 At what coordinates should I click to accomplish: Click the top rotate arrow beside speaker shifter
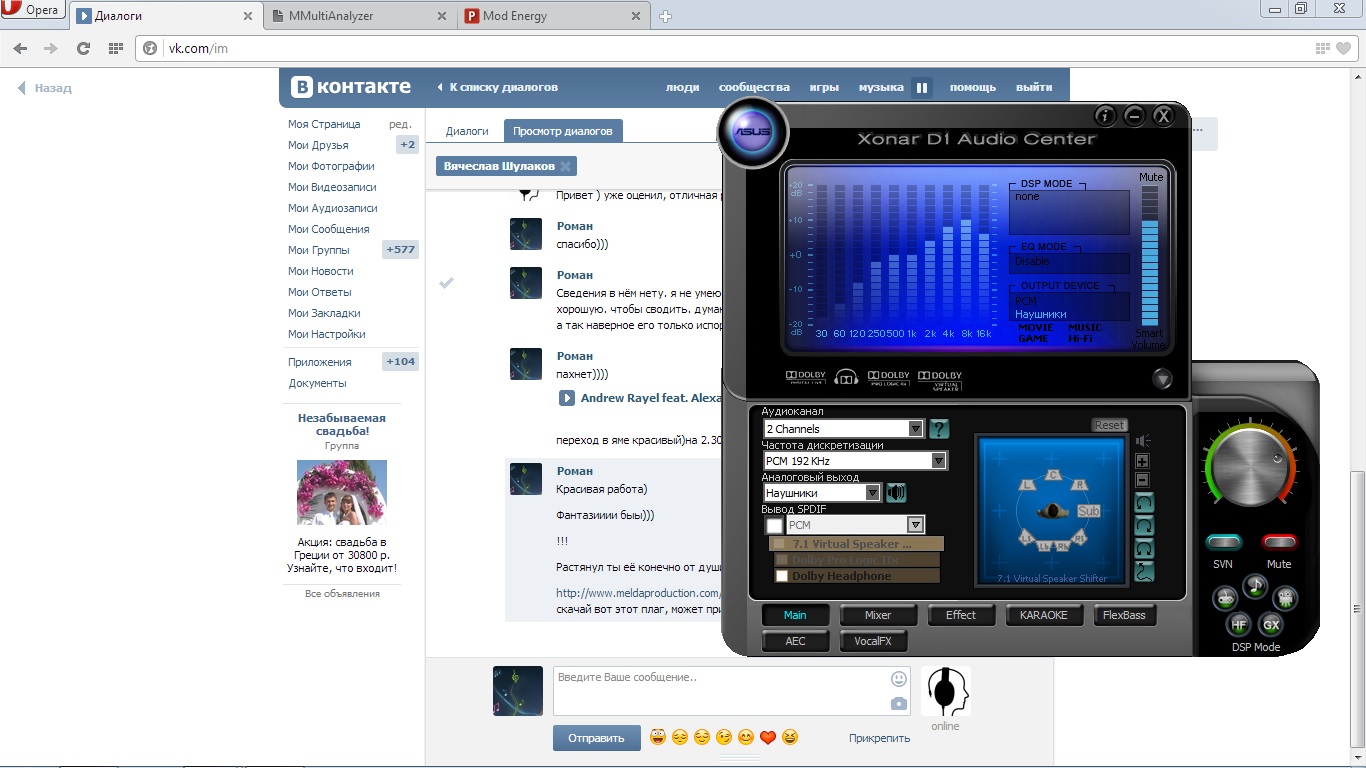(1144, 502)
